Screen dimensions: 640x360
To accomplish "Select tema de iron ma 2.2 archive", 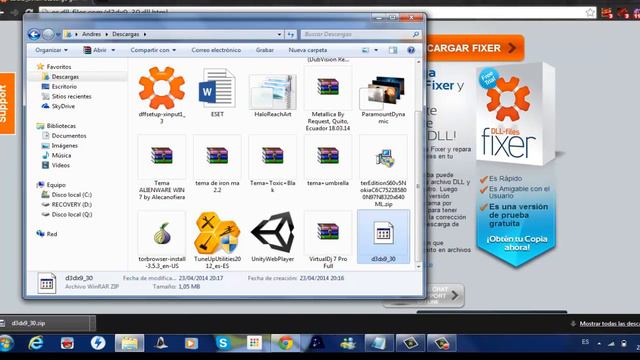I will coord(217,164).
